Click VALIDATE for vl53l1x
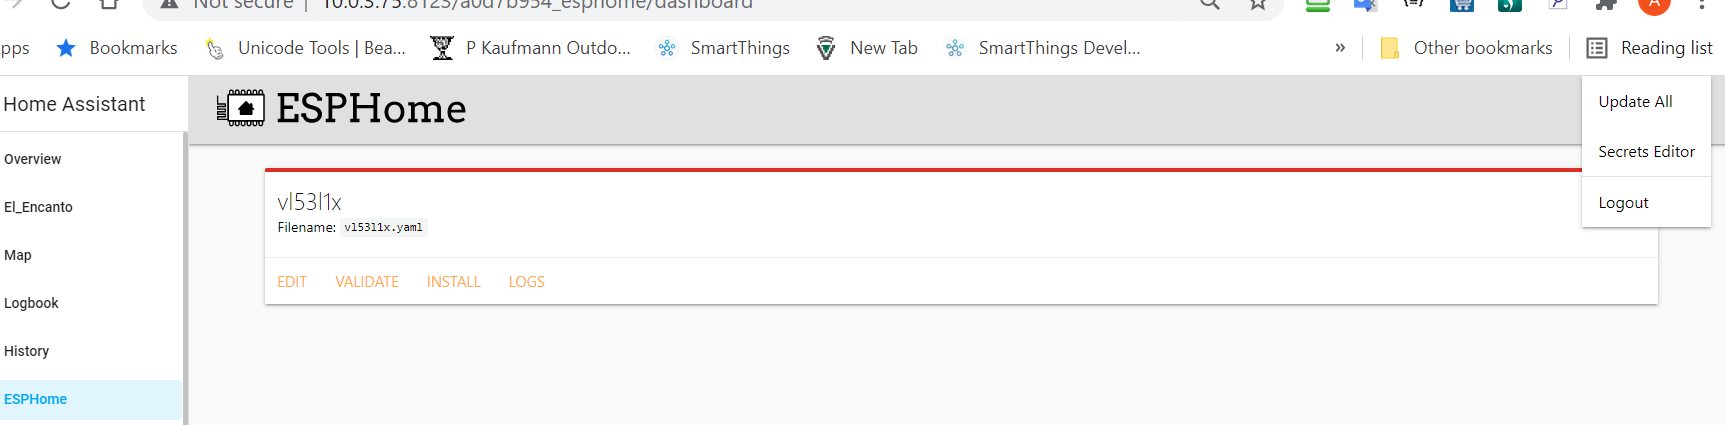 point(367,282)
